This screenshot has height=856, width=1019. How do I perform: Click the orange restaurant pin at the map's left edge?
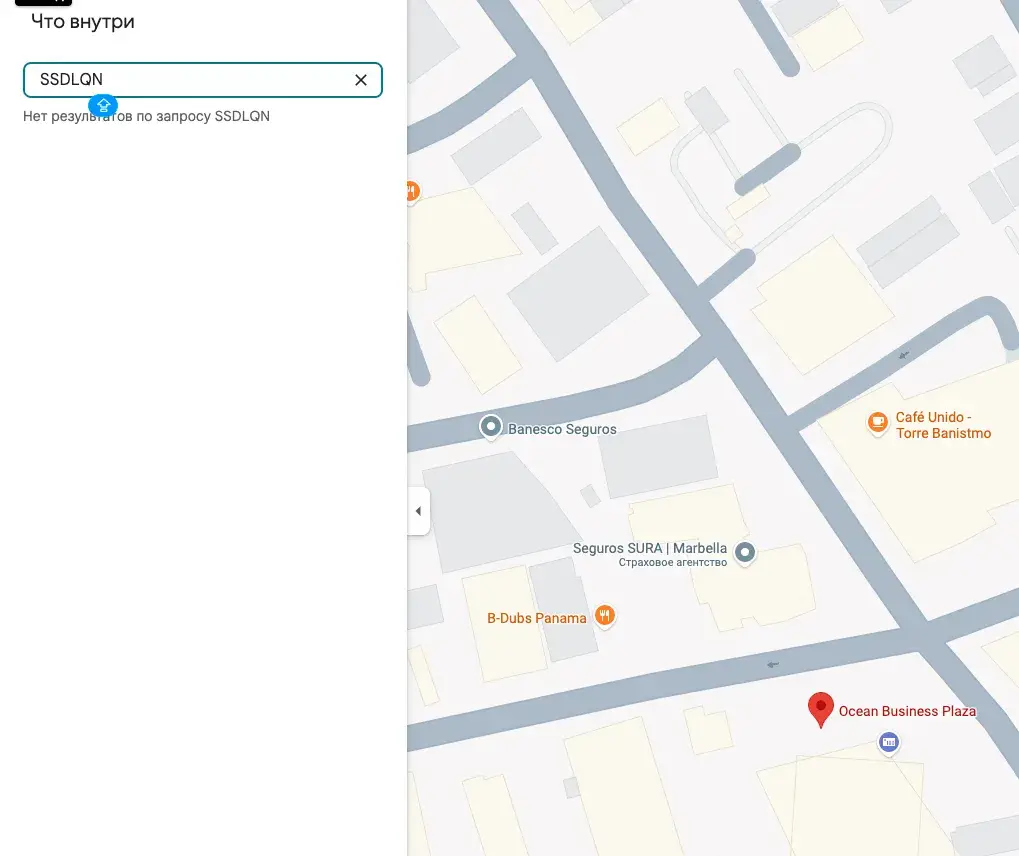click(413, 192)
